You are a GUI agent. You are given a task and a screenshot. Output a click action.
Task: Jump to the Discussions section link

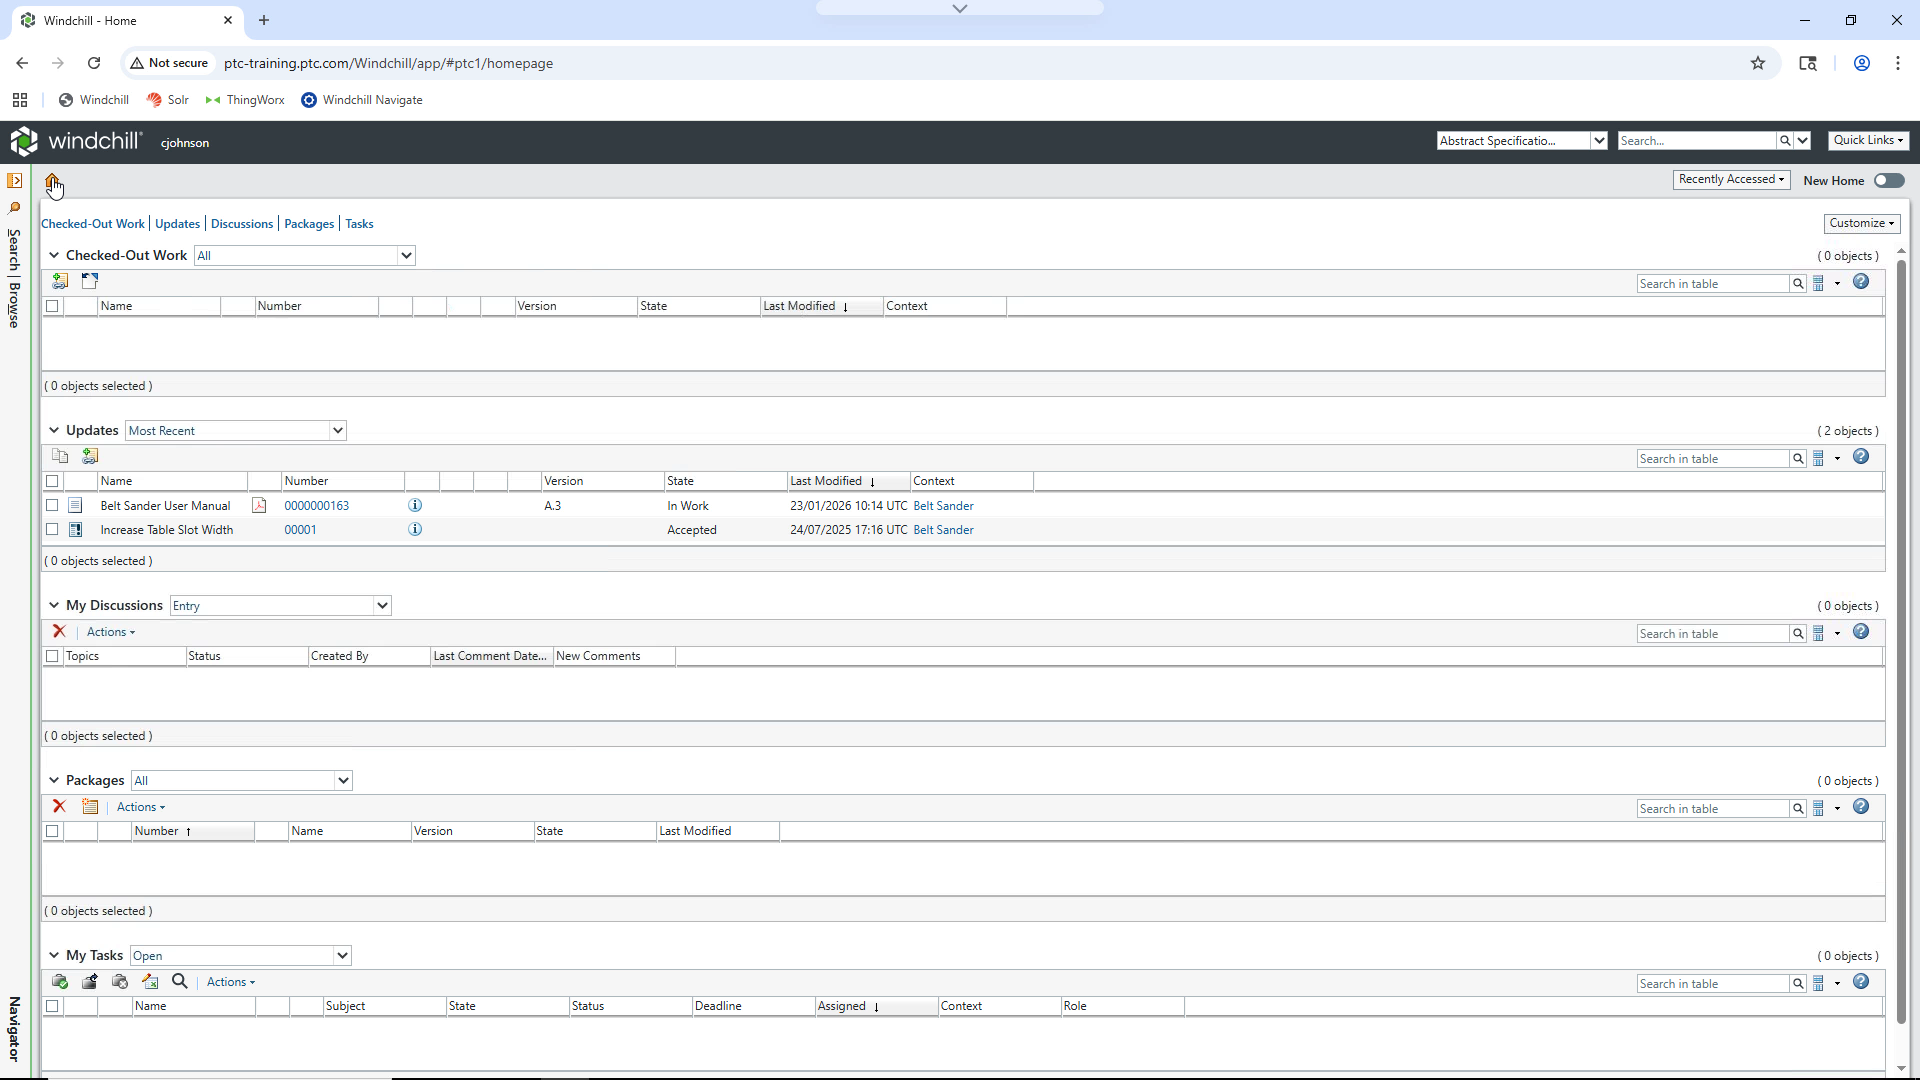pos(242,224)
